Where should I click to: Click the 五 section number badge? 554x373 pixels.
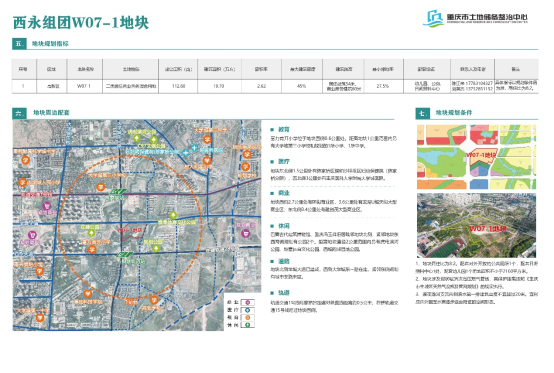point(19,43)
